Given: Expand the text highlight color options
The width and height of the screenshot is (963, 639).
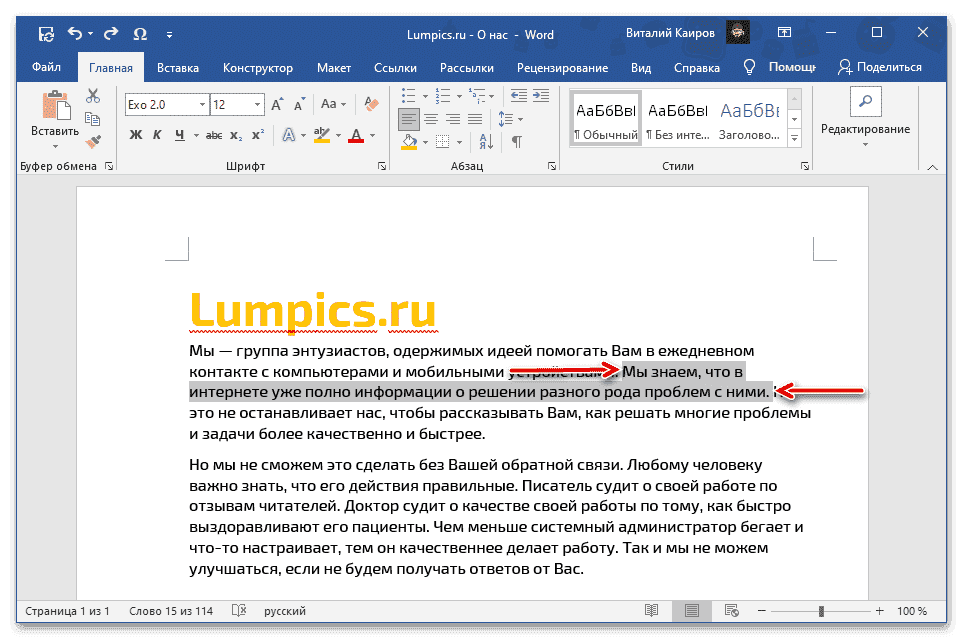Looking at the screenshot, I should pyautogui.click(x=338, y=134).
